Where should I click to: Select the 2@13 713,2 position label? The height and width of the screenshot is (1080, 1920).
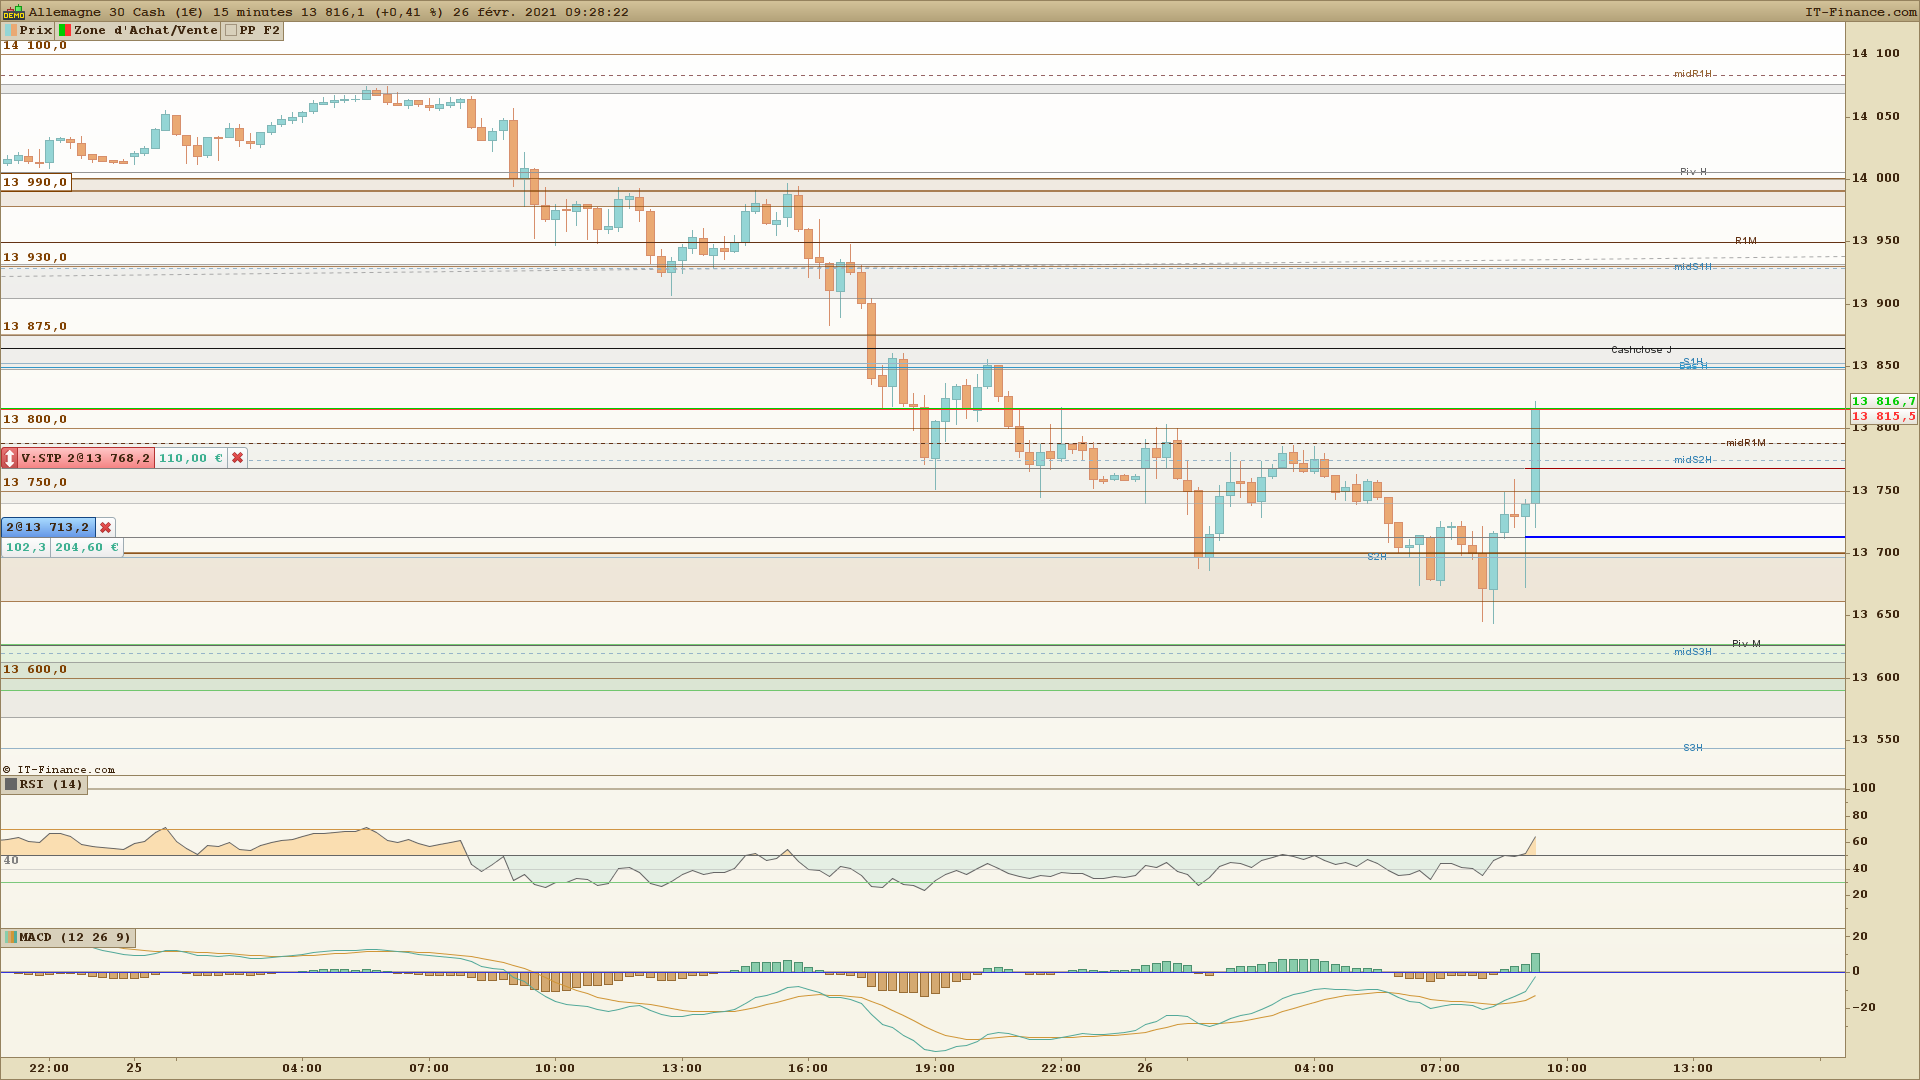(48, 528)
